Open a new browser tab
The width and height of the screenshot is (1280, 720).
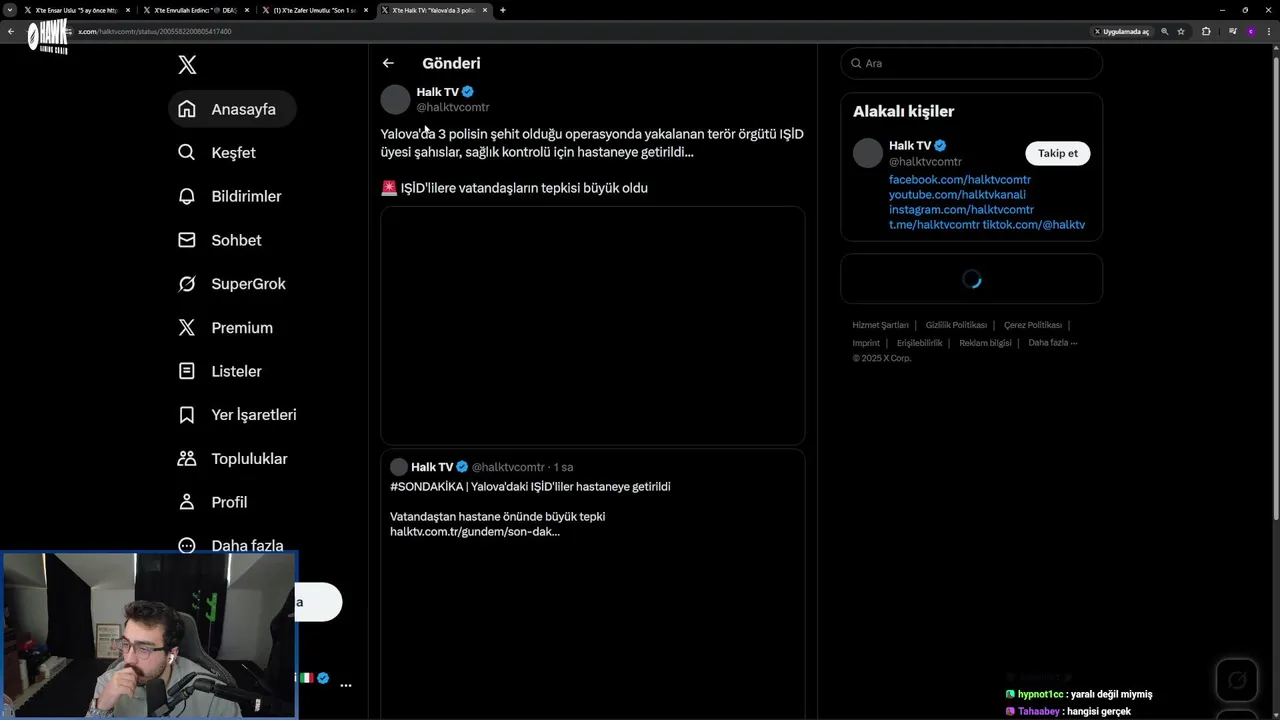click(x=503, y=10)
